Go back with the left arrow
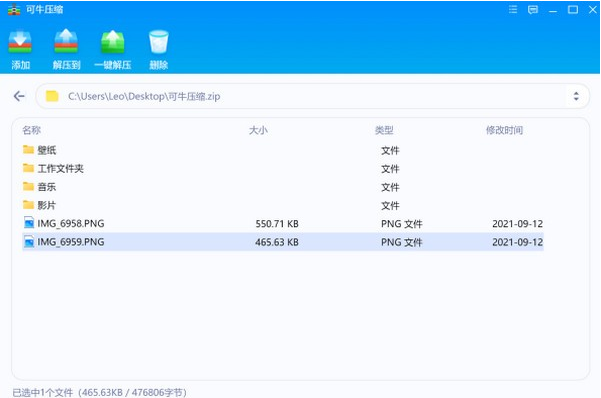The width and height of the screenshot is (601, 398). 19,96
